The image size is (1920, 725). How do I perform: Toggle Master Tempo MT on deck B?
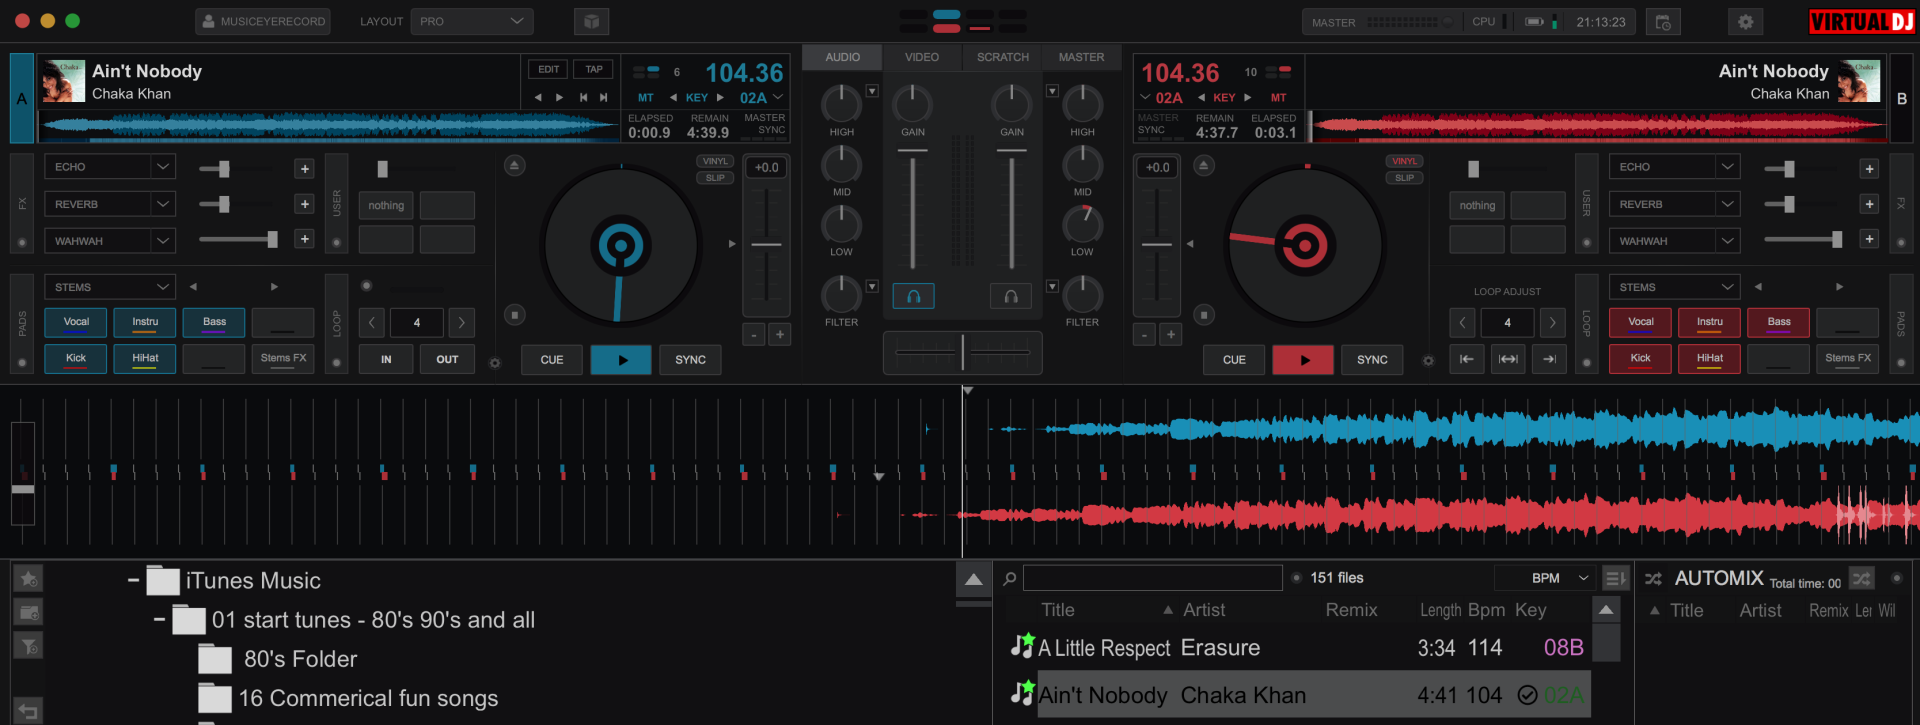click(x=1278, y=98)
